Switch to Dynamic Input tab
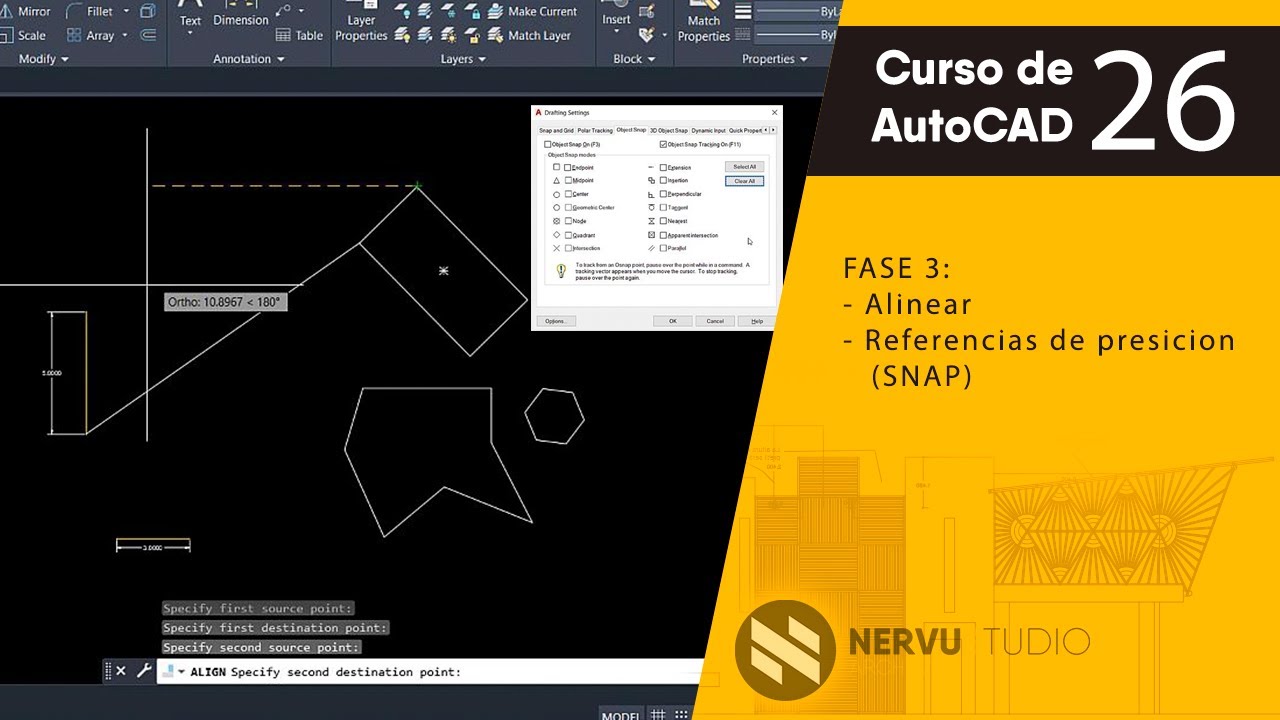This screenshot has width=1280, height=720. pyautogui.click(x=708, y=130)
